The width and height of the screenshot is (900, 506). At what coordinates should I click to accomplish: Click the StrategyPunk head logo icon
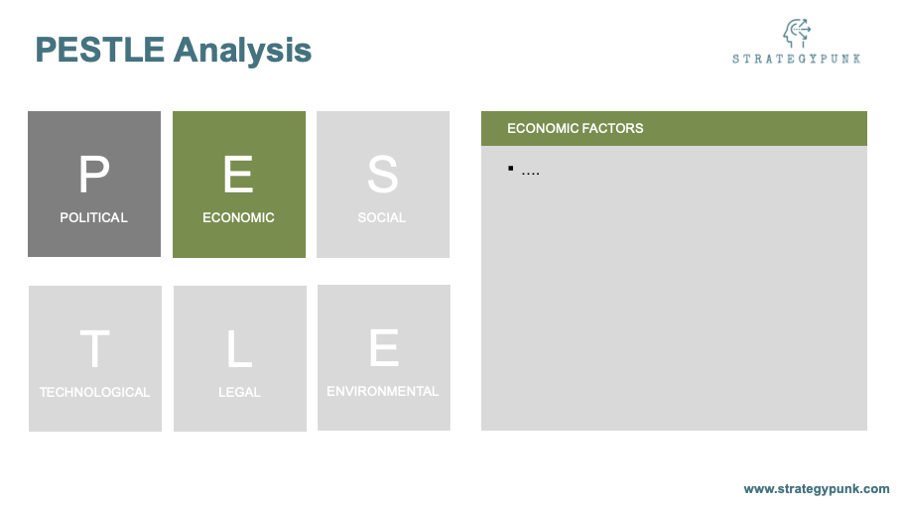pos(797,33)
